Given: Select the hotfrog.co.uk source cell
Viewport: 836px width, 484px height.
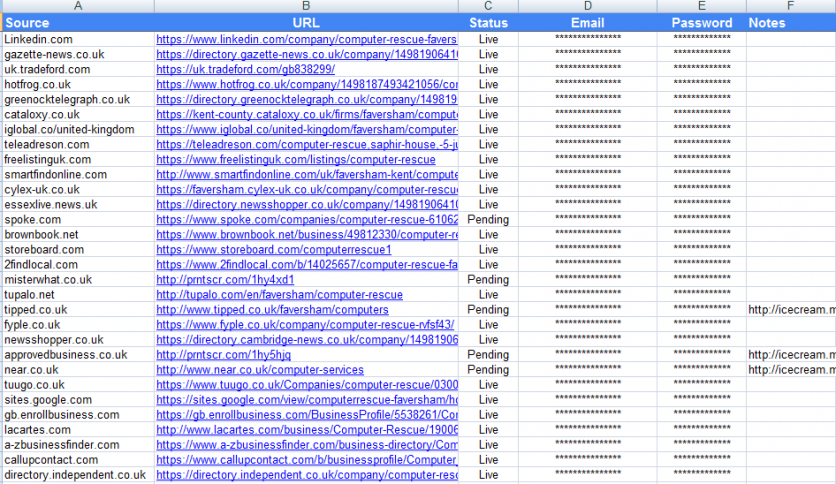Looking at the screenshot, I should point(78,84).
